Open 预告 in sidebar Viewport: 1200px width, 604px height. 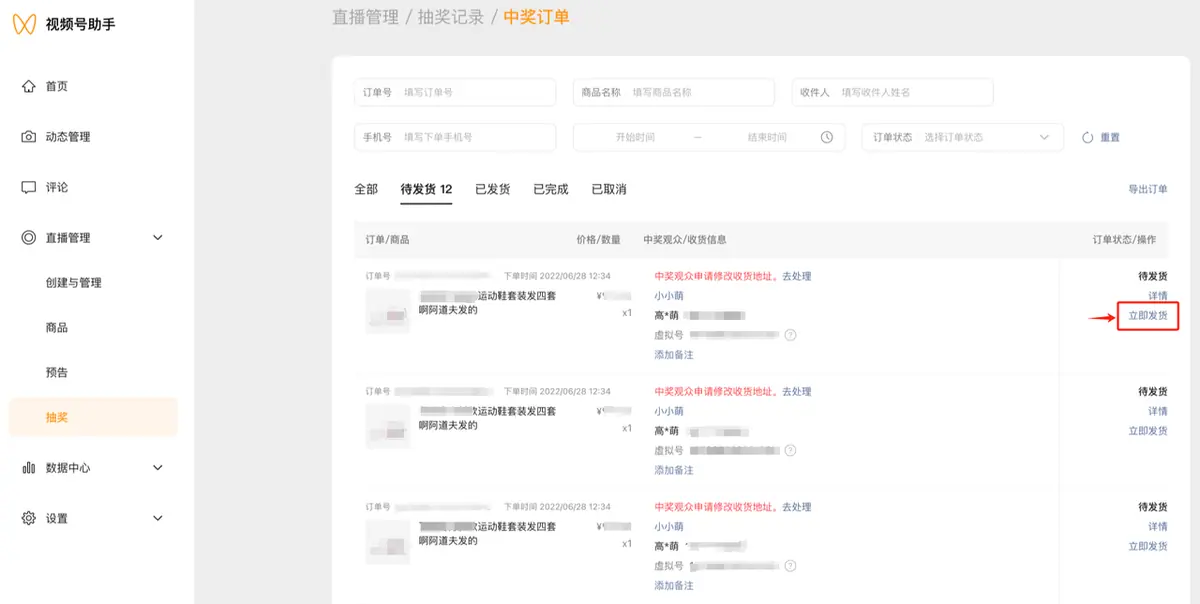coord(57,373)
